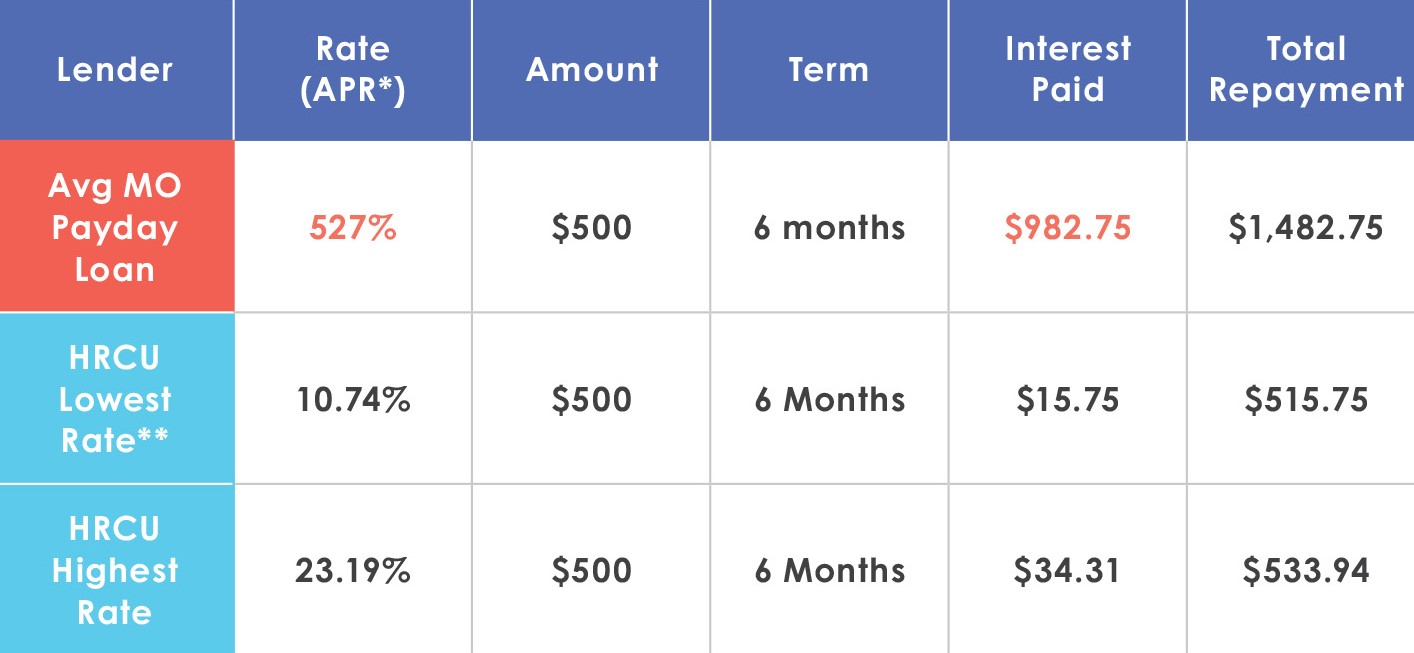Select the $34.31 interest paid cell
The width and height of the screenshot is (1414, 653).
tap(1068, 570)
